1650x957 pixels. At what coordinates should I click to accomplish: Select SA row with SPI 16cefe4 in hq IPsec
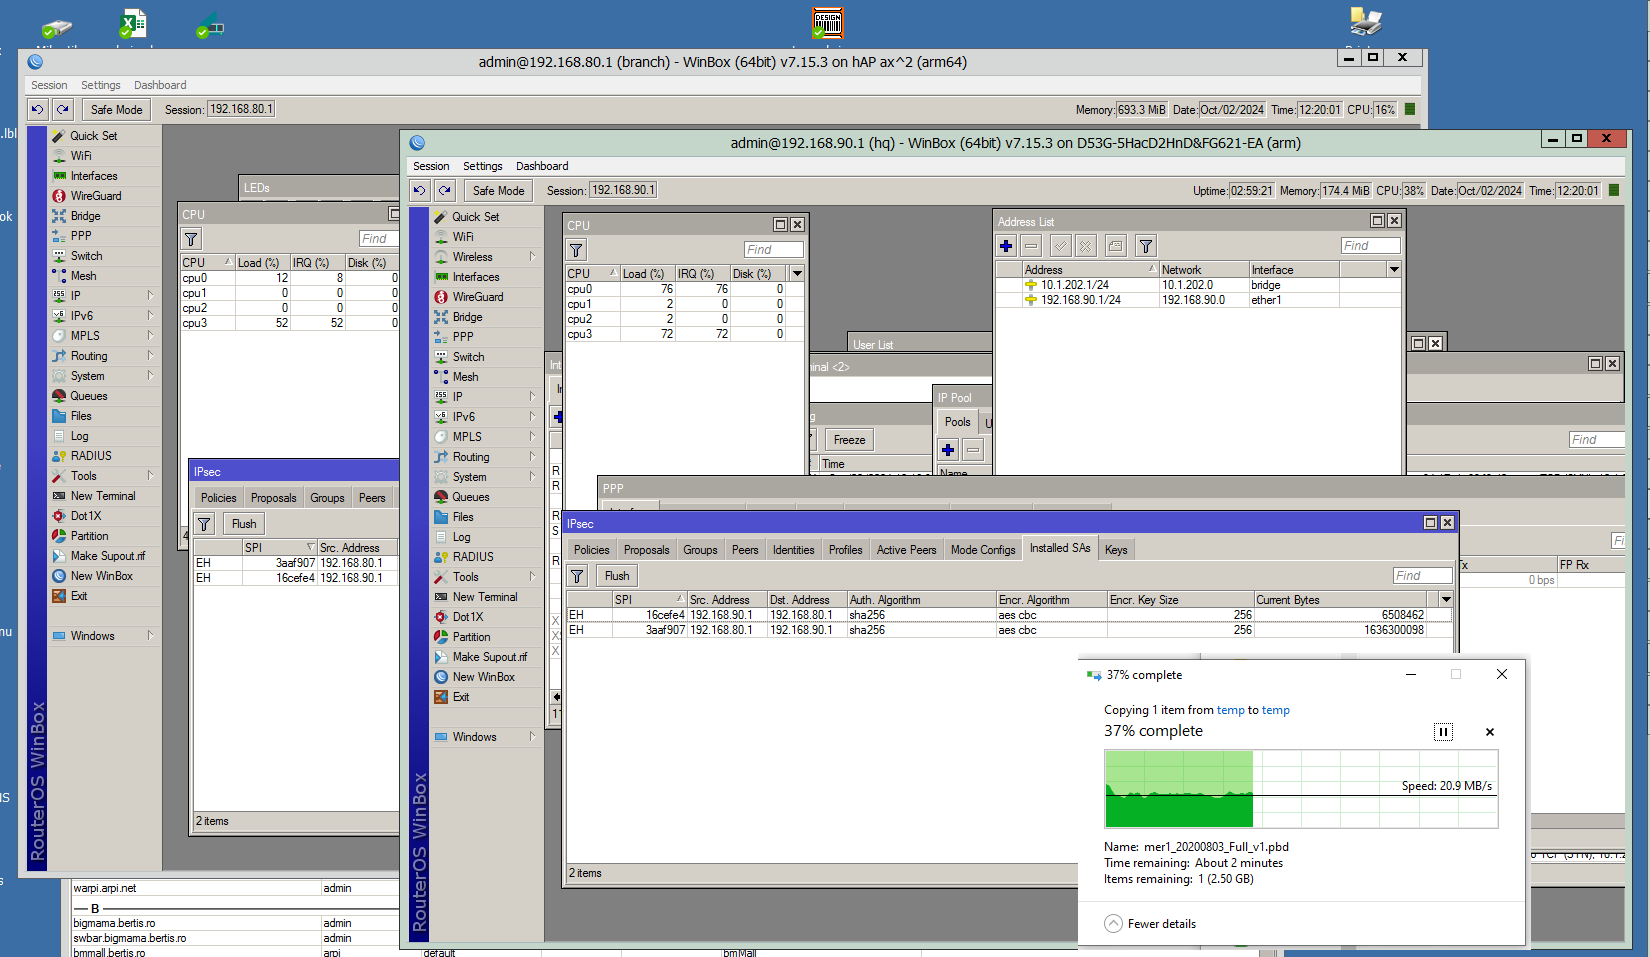pos(1010,615)
